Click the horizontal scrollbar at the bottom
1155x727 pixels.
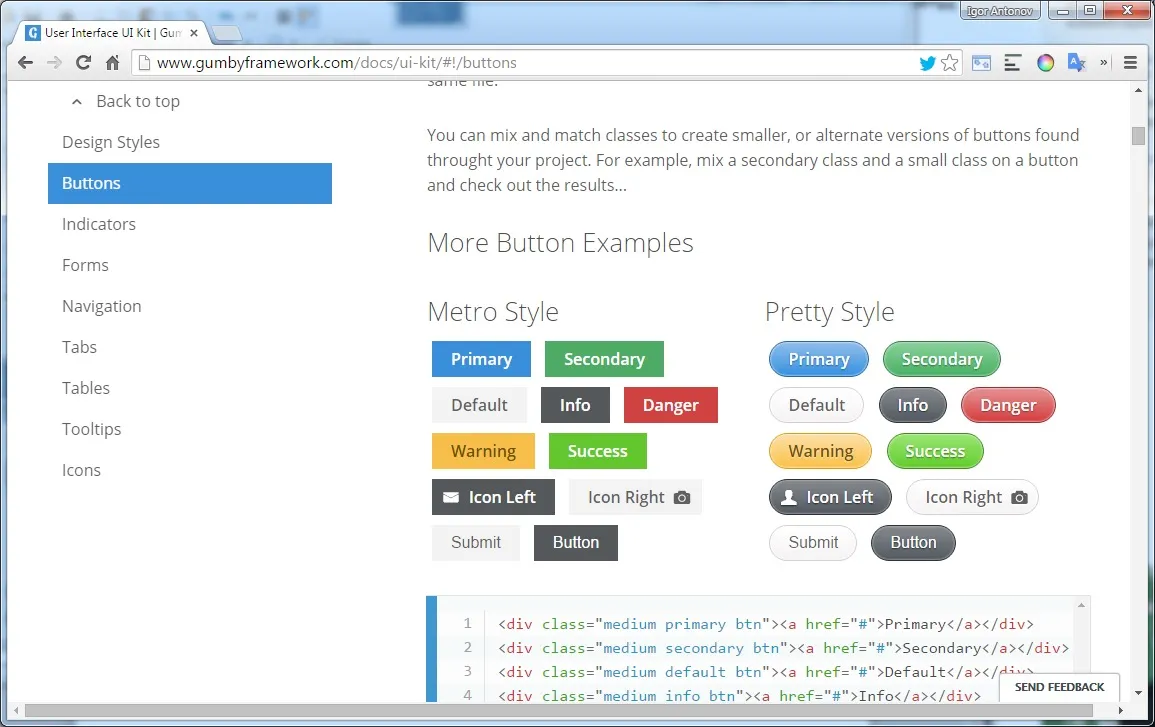pyautogui.click(x=558, y=711)
